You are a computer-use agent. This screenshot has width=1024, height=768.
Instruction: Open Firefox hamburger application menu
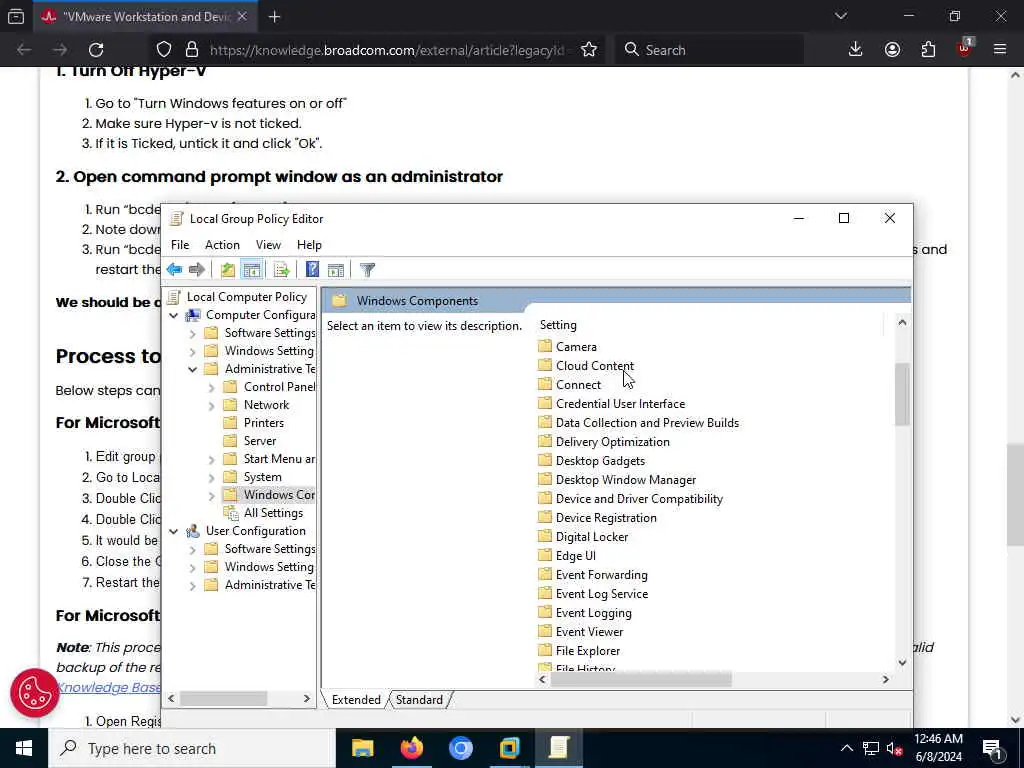tap(1000, 50)
